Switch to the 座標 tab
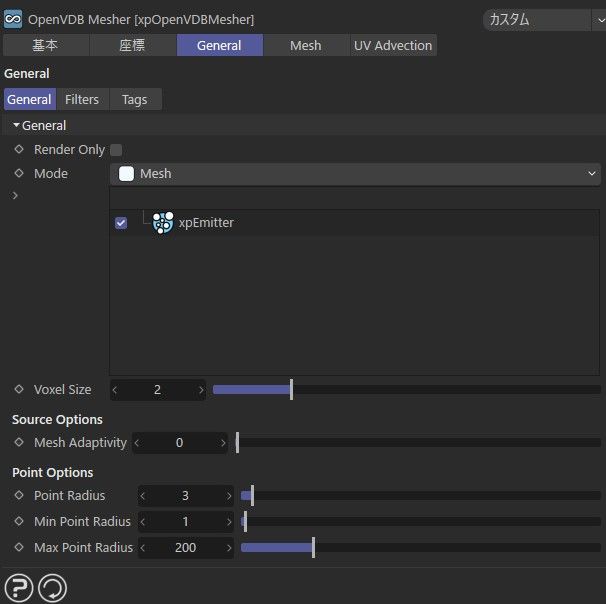Screen dimensions: 606x604 pos(133,45)
